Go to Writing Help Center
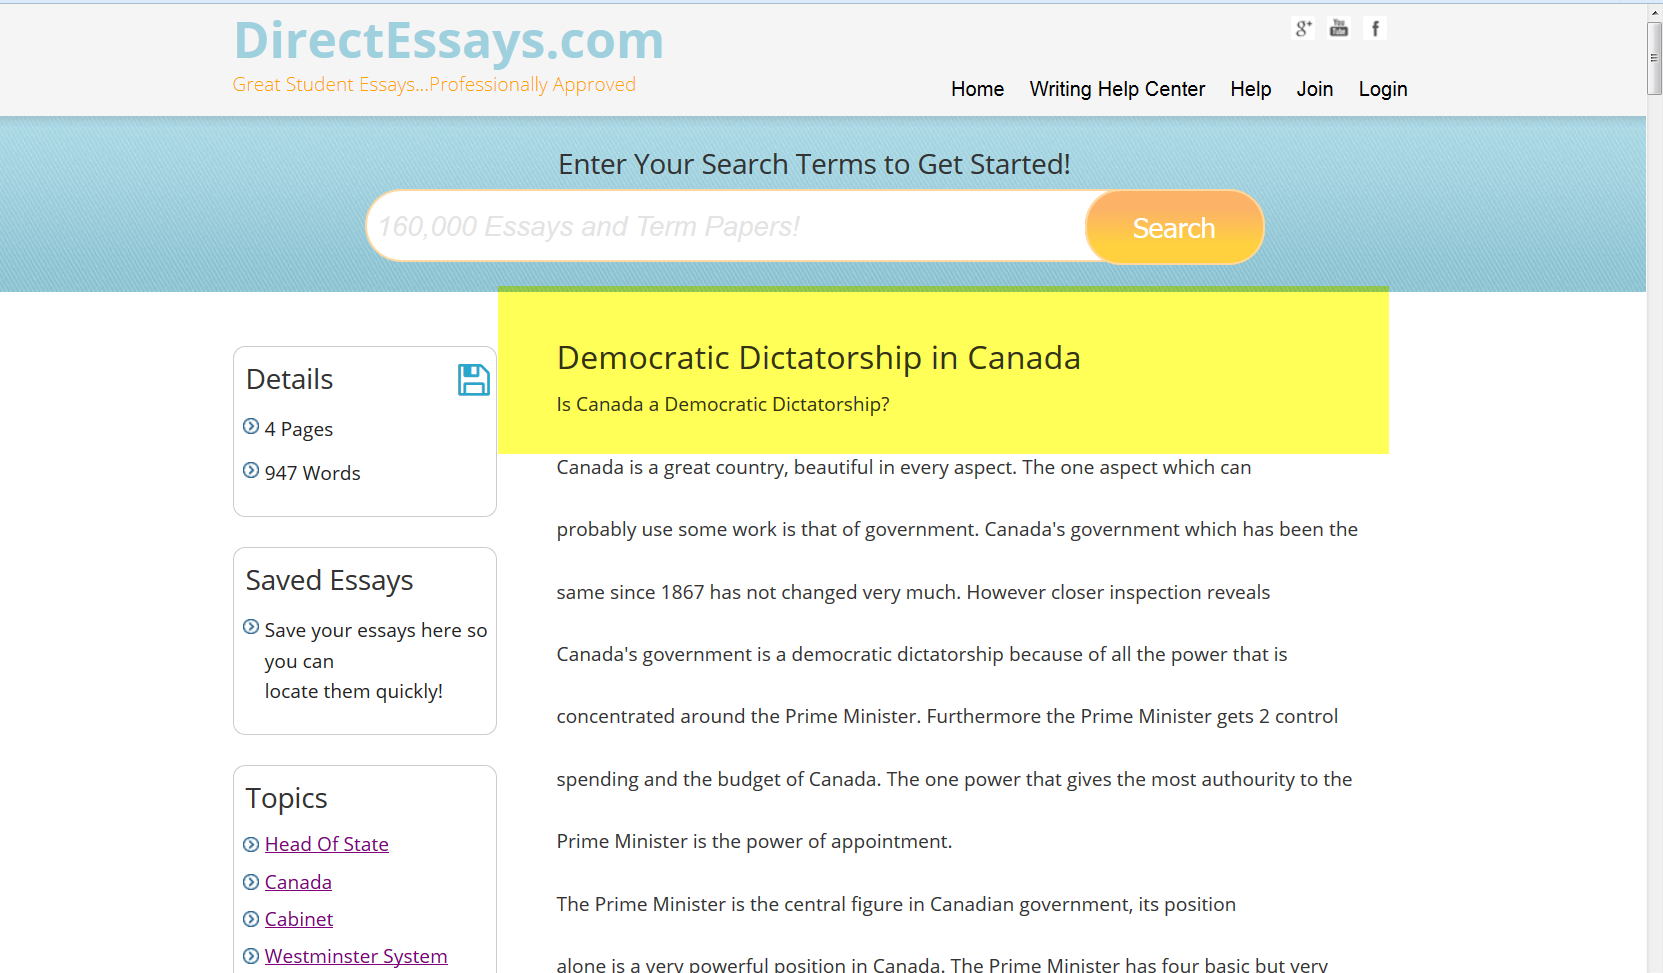Viewport: 1663px width, 973px height. (1117, 89)
